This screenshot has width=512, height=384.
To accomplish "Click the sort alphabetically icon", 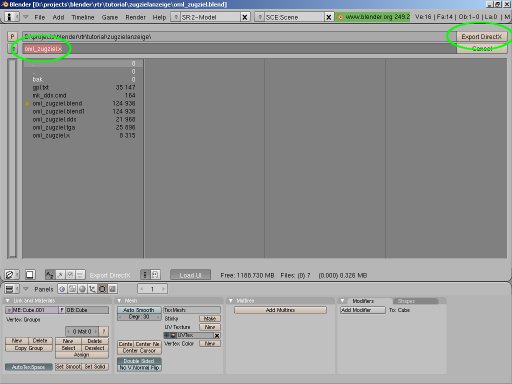I will click(50, 275).
